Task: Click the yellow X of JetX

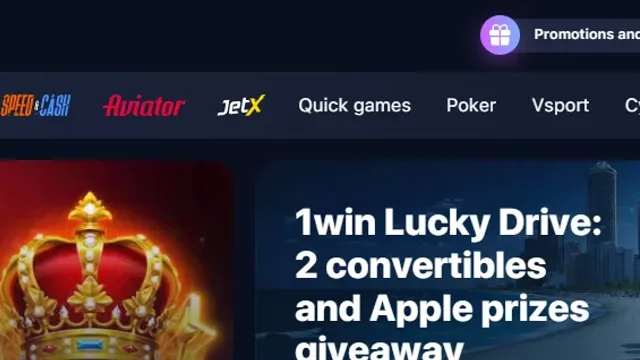Action: click(254, 105)
